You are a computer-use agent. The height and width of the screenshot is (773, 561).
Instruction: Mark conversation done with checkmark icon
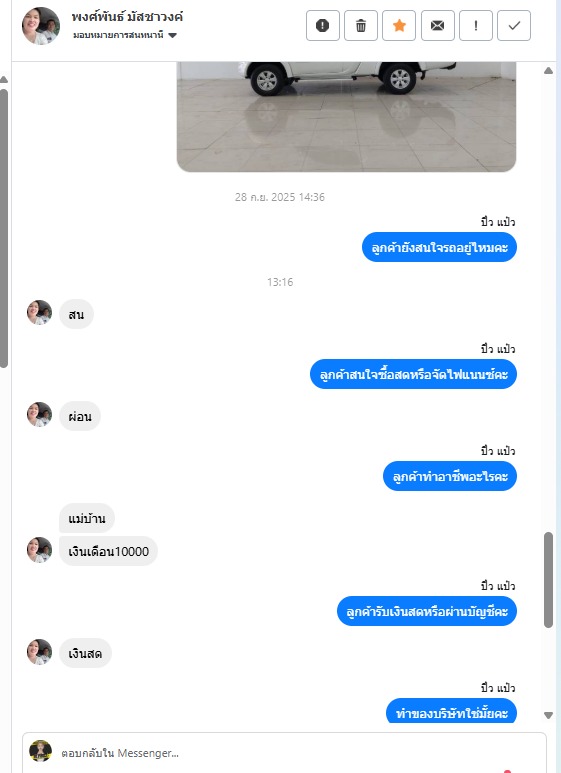(514, 25)
